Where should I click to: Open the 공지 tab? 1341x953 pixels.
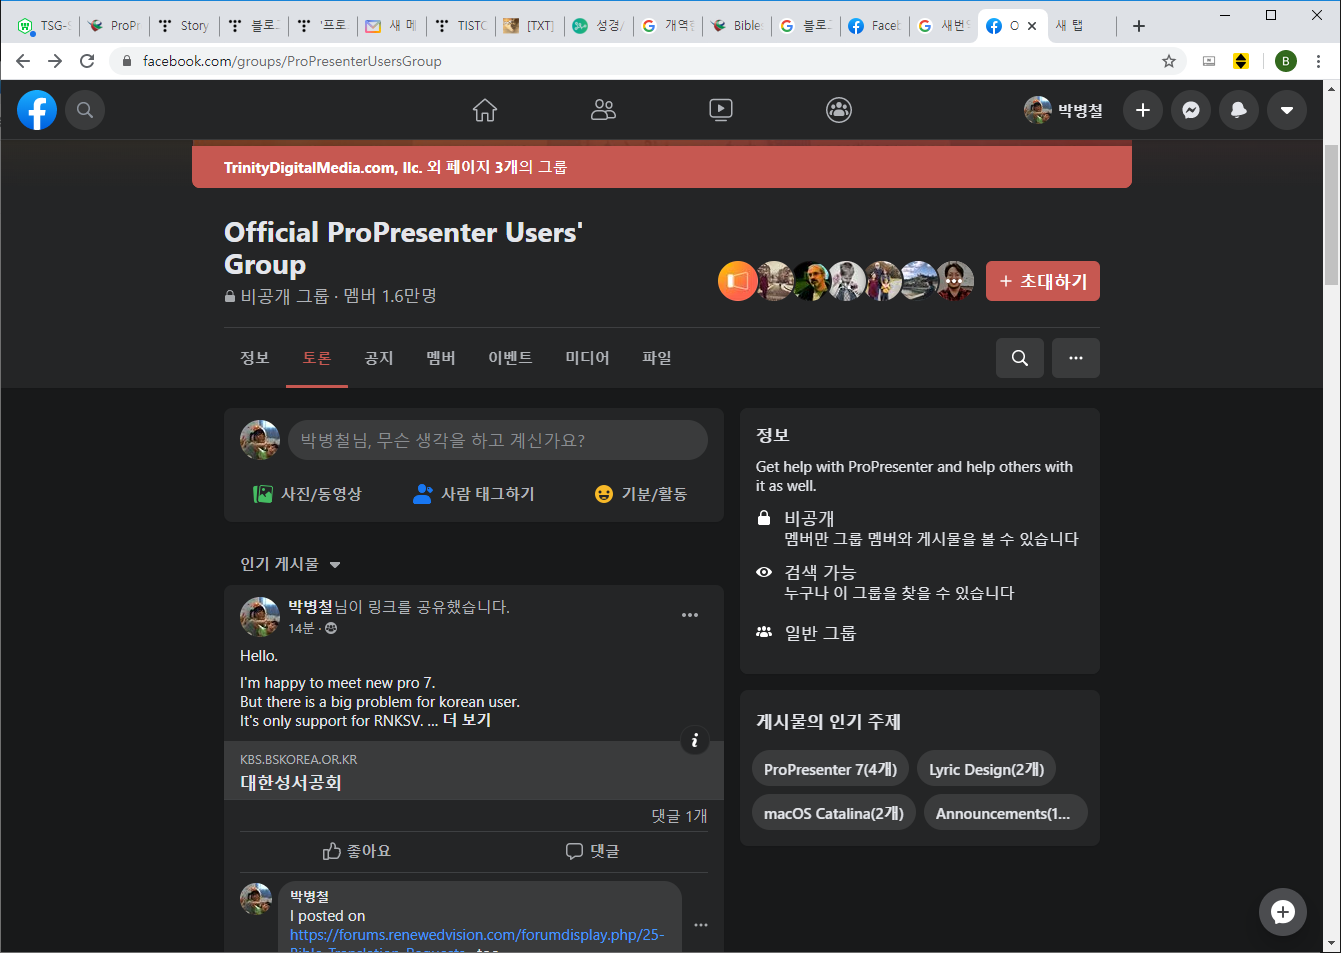click(379, 358)
